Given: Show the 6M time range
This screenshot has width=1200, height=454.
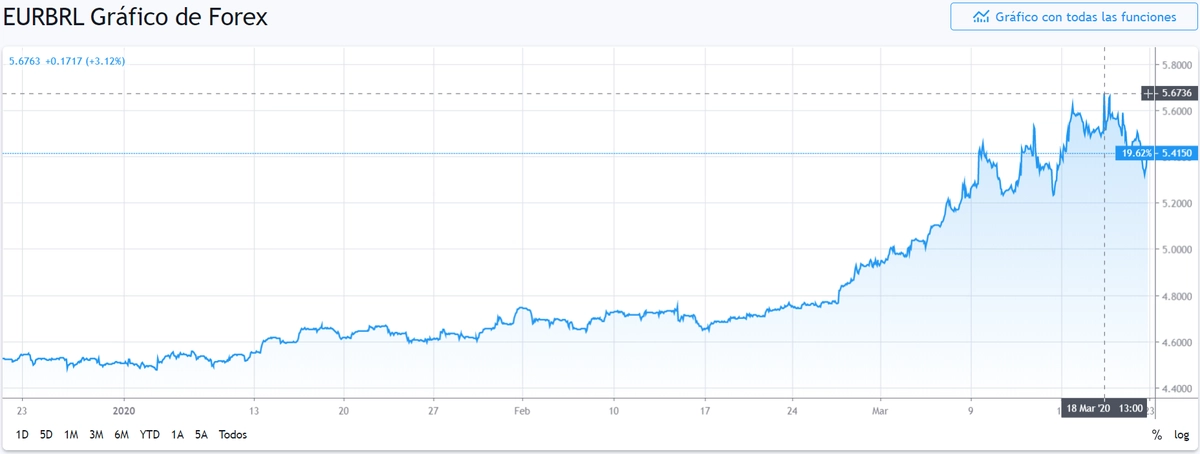Looking at the screenshot, I should pyautogui.click(x=122, y=435).
